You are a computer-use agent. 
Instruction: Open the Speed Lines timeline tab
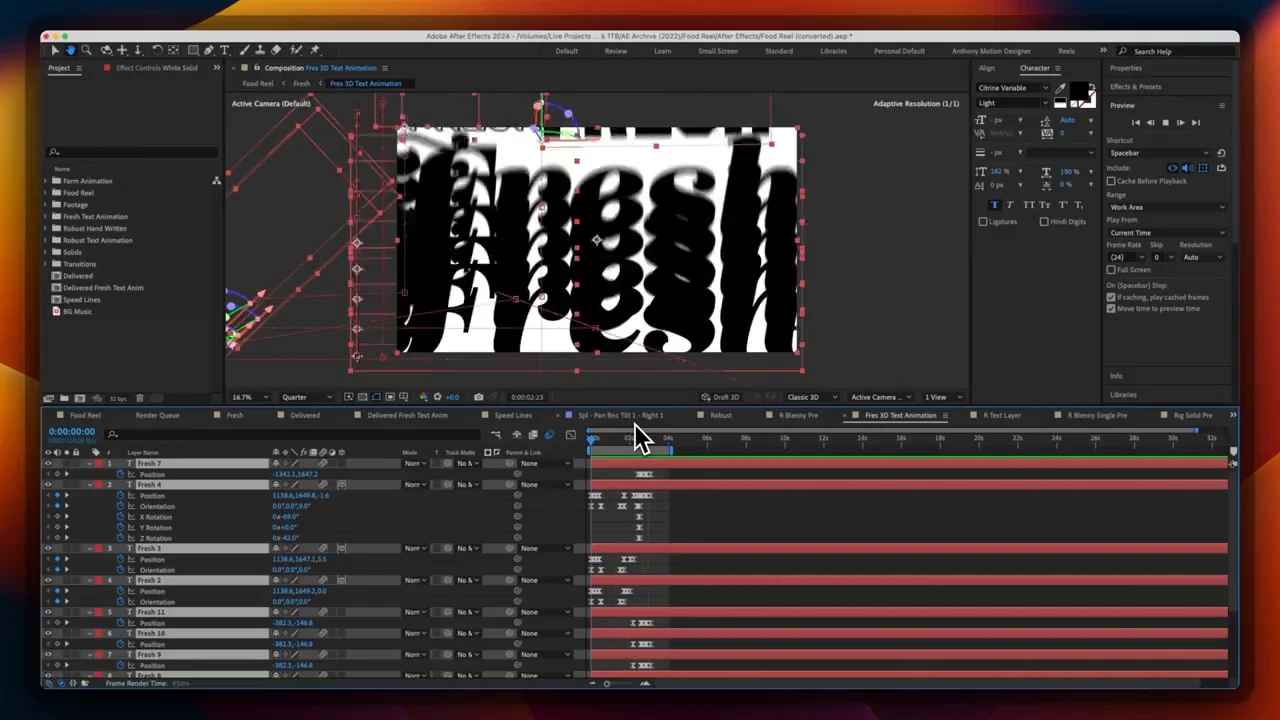(x=513, y=415)
